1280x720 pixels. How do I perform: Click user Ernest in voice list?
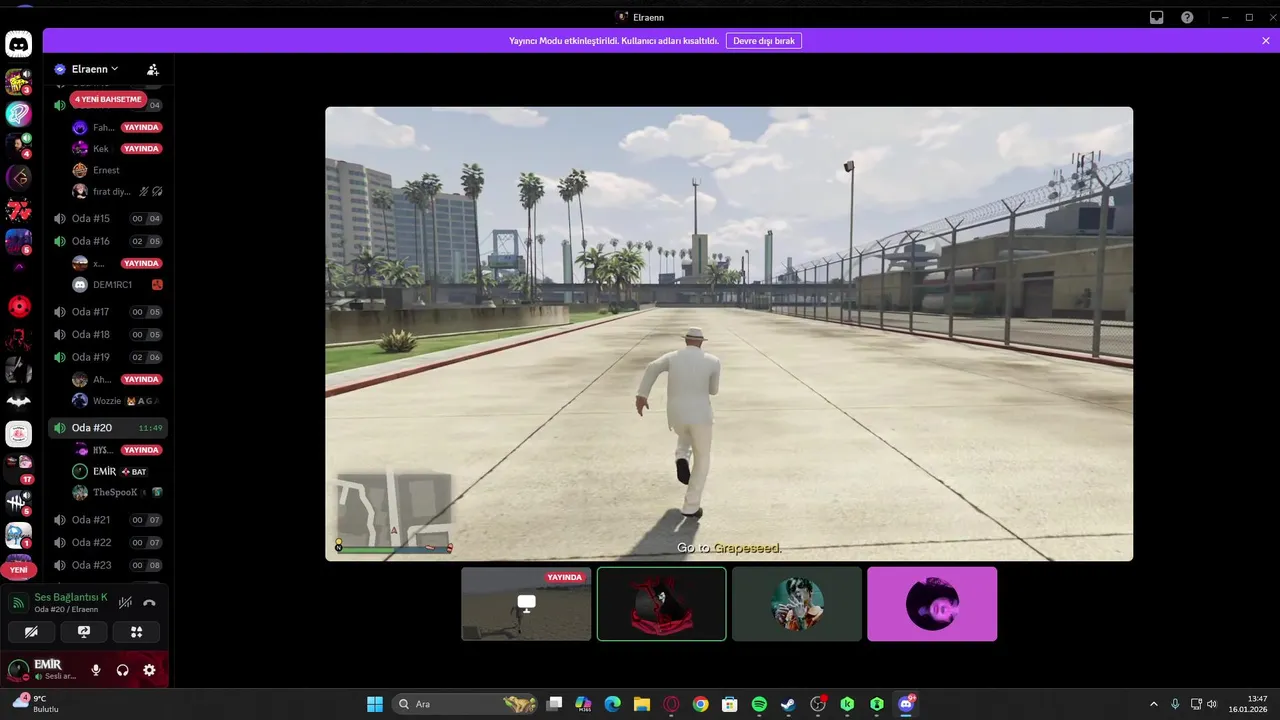(x=116, y=170)
